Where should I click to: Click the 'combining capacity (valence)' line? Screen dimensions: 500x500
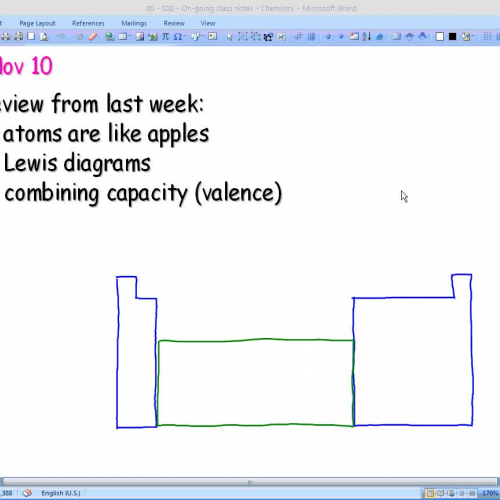click(143, 194)
